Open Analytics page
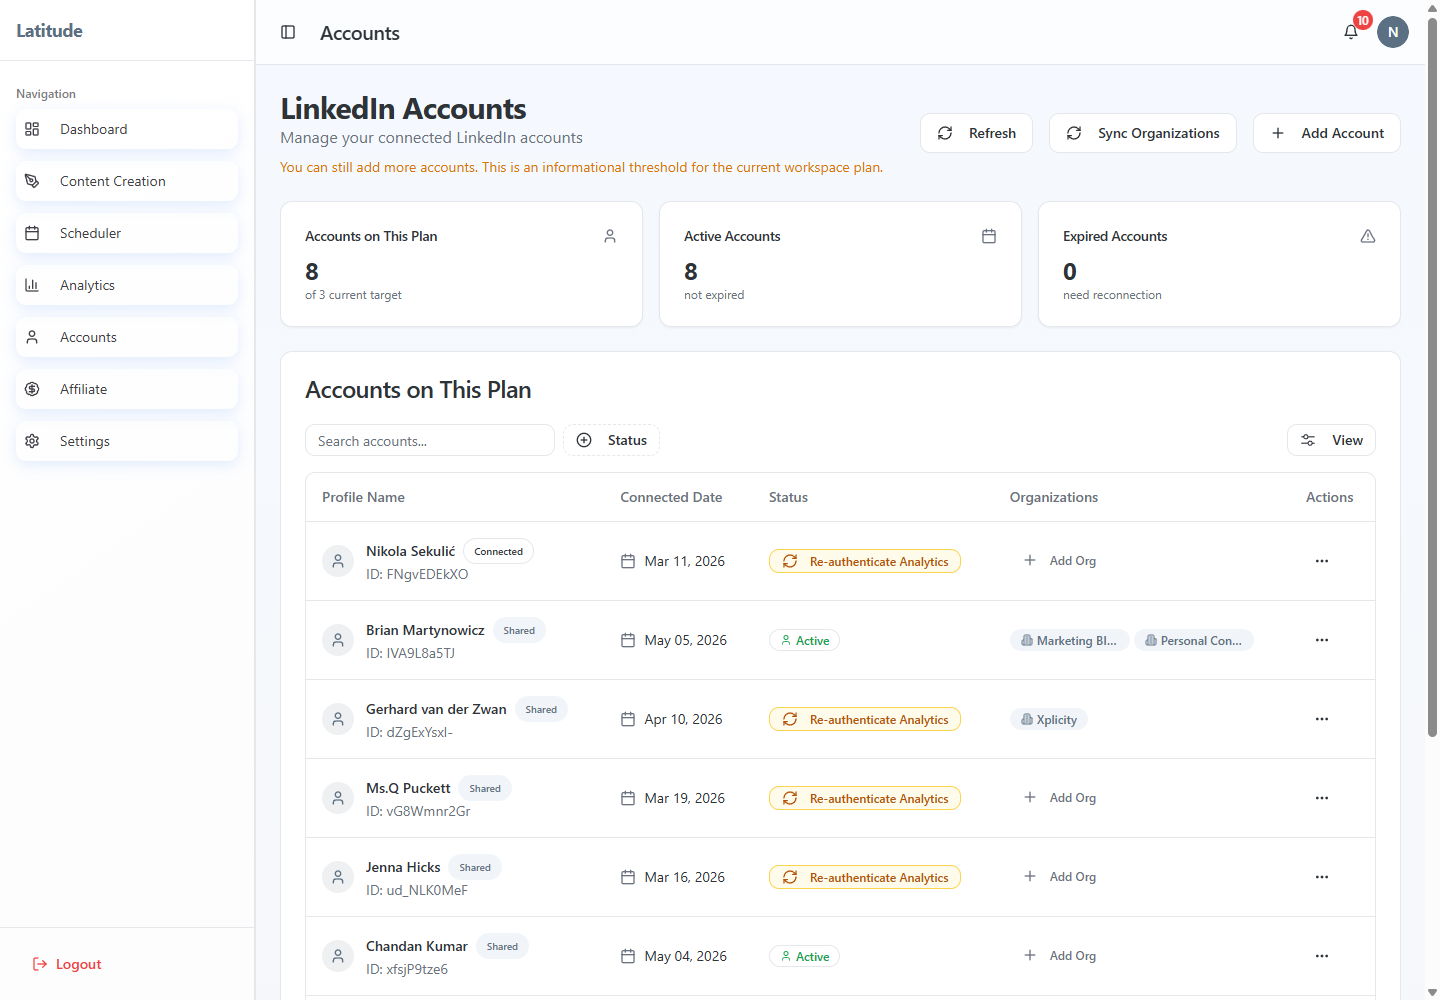Image resolution: width=1440 pixels, height=1000 pixels. click(127, 285)
